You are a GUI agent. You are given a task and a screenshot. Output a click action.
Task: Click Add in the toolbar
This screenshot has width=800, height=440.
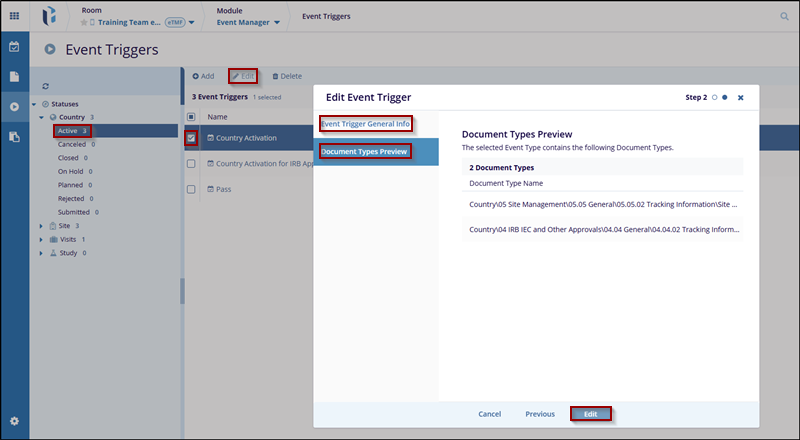tap(203, 76)
